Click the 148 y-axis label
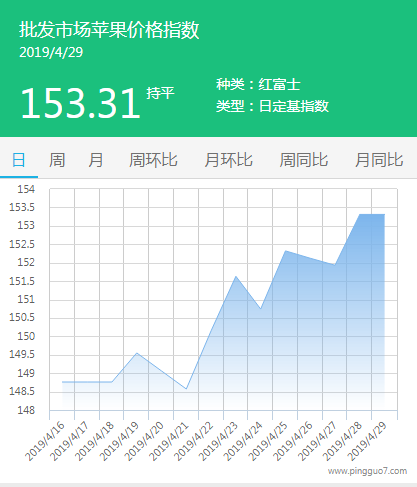 (x=26, y=410)
